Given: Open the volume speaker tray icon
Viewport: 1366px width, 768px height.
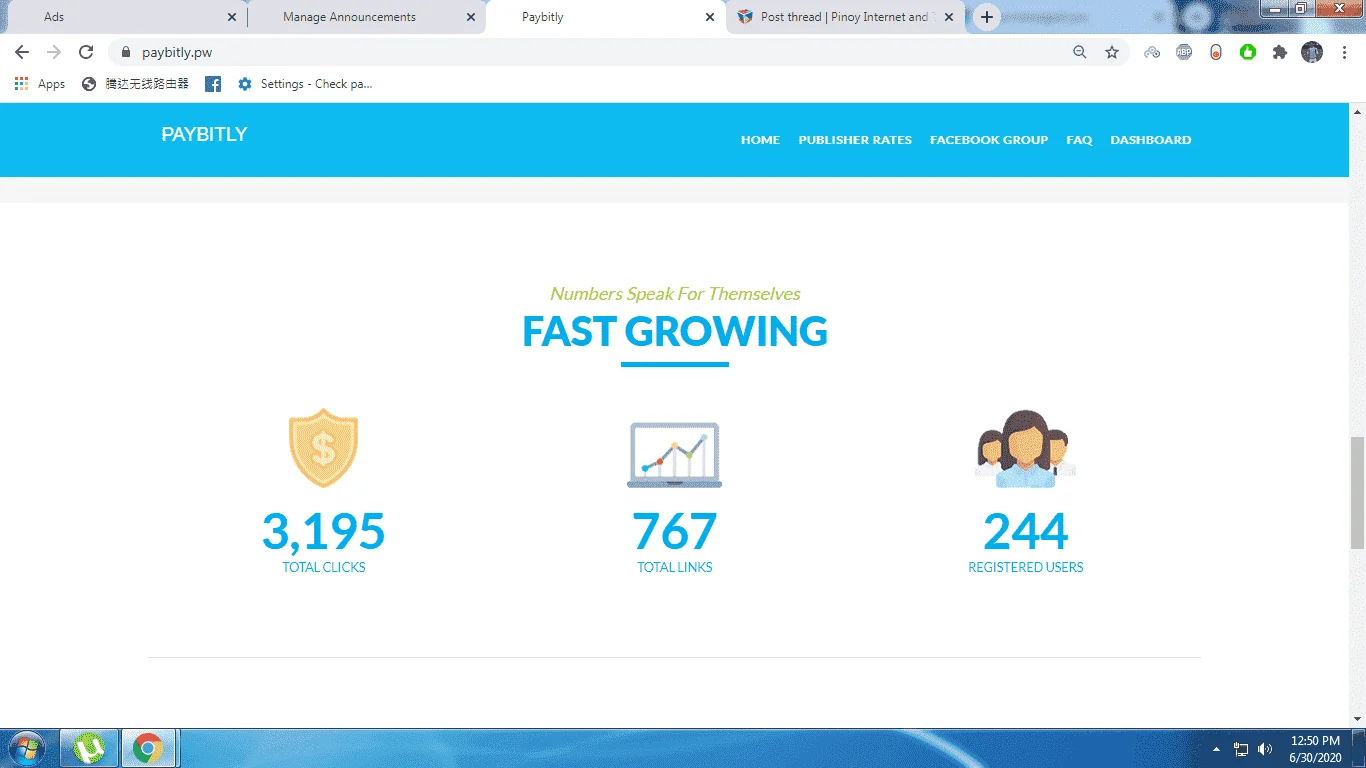Looking at the screenshot, I should pos(1265,749).
